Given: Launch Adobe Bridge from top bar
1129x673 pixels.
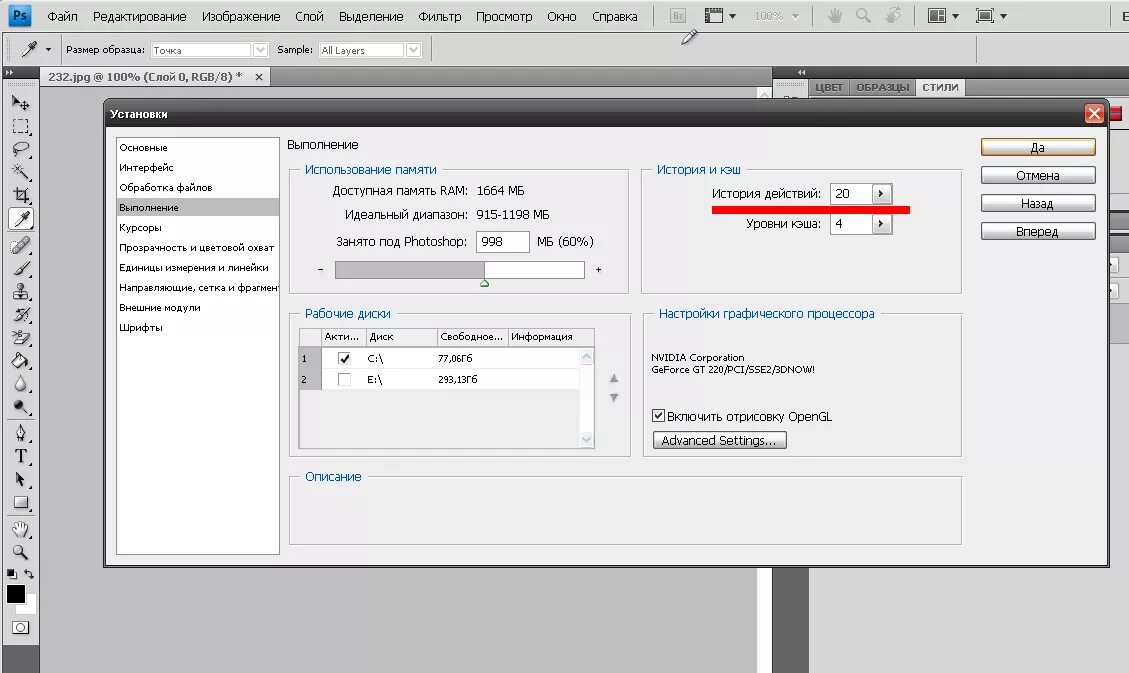Looking at the screenshot, I should pyautogui.click(x=678, y=16).
